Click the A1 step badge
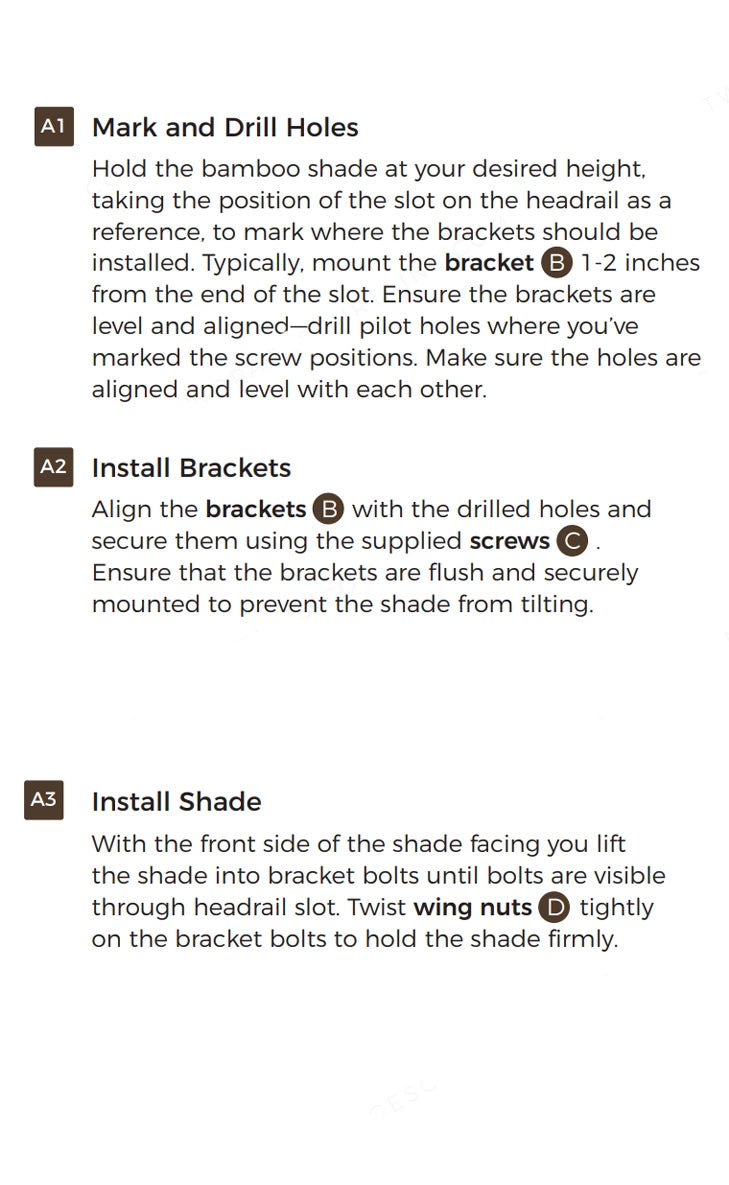This screenshot has height=1185, width=729. point(54,126)
